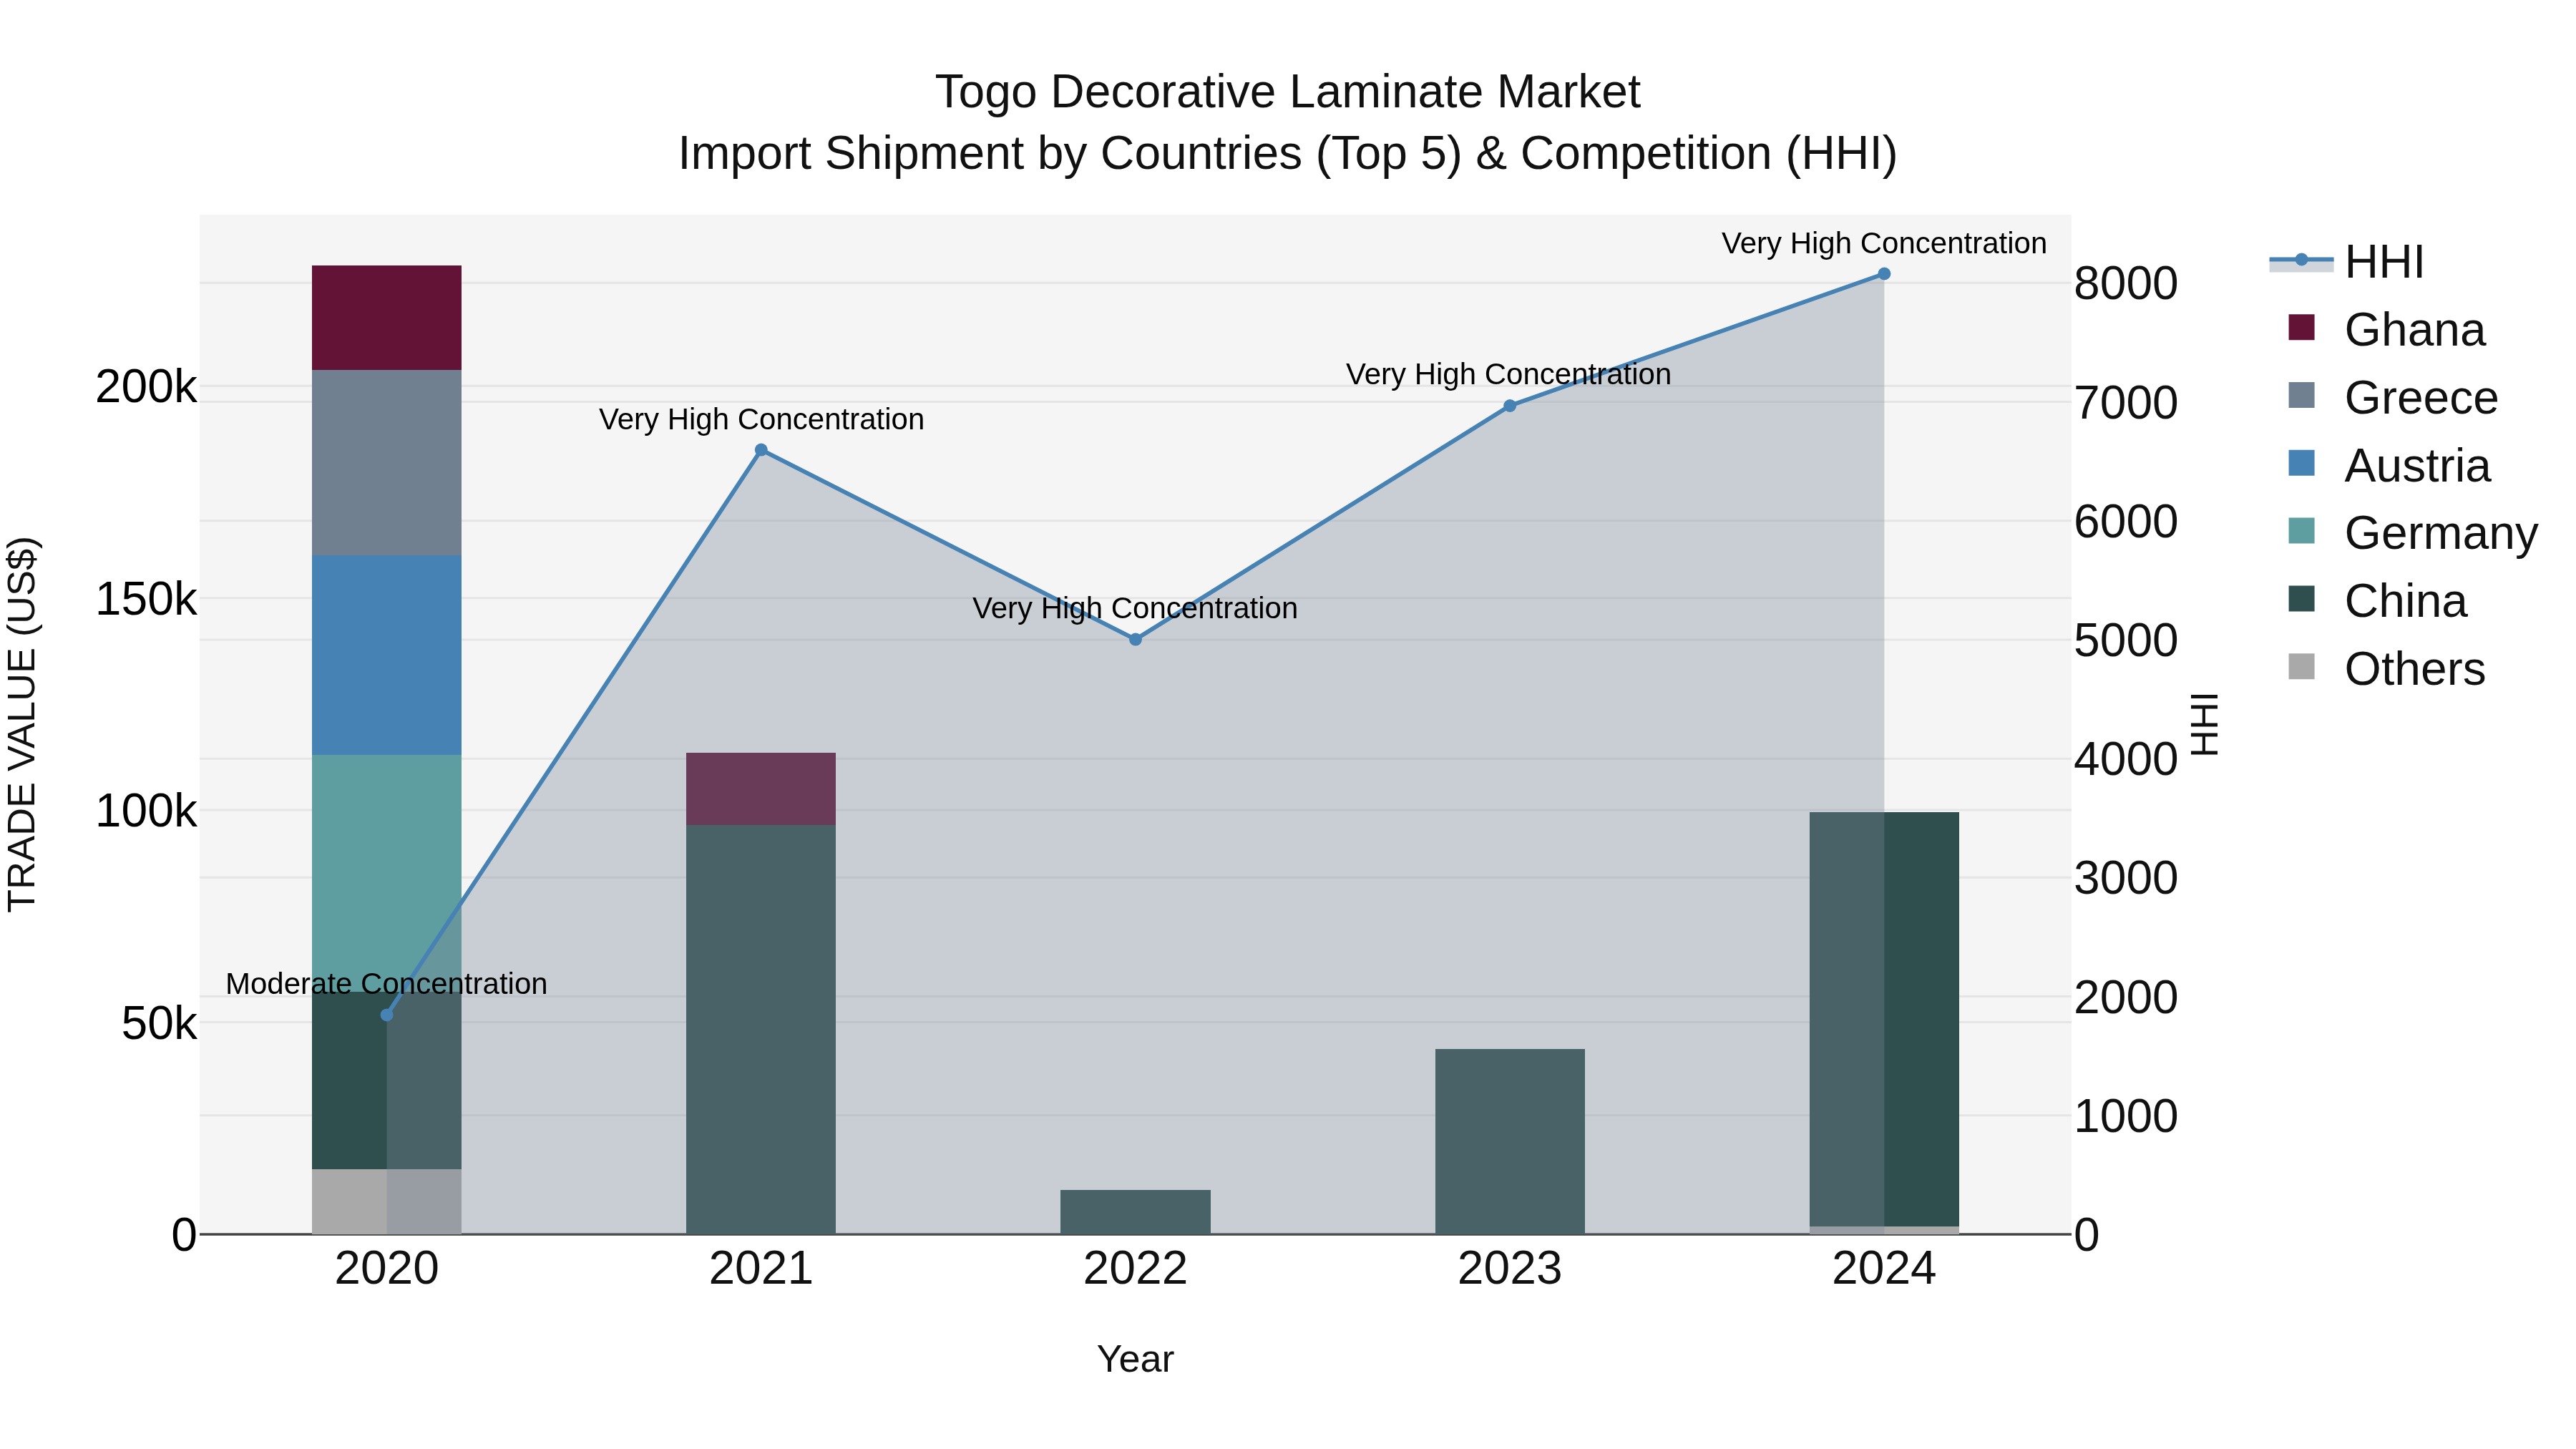This screenshot has width=2576, height=1449.
Task: Click the '50k' left axis label
Action: pos(159,1023)
